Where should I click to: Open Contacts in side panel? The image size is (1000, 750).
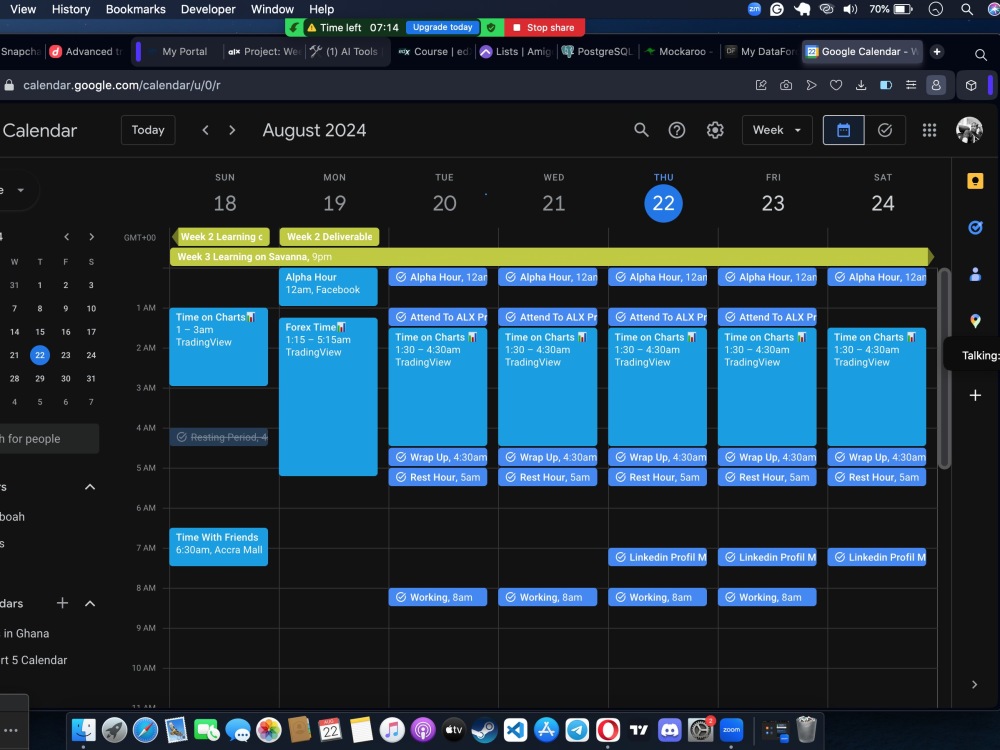[x=975, y=274]
